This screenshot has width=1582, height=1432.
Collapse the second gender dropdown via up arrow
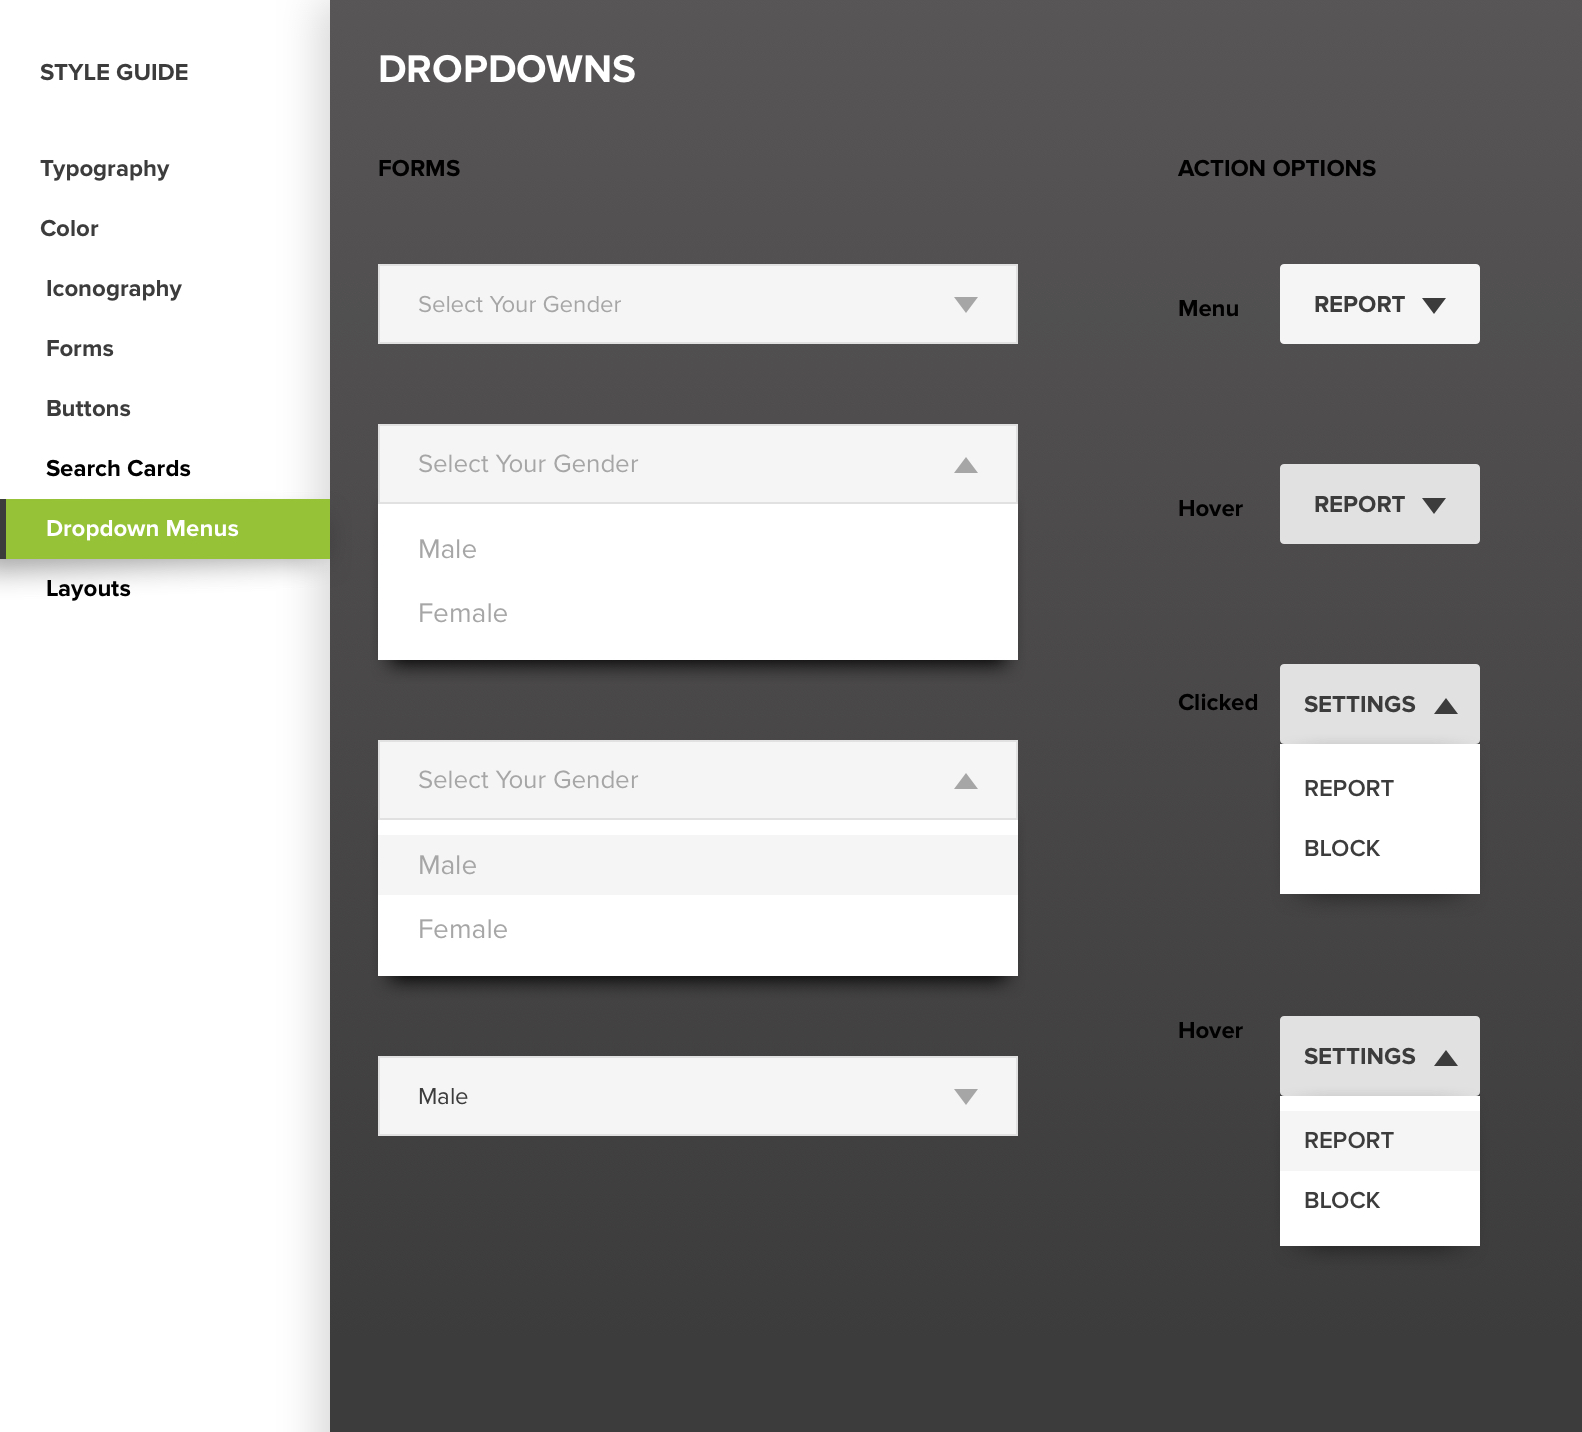click(965, 464)
